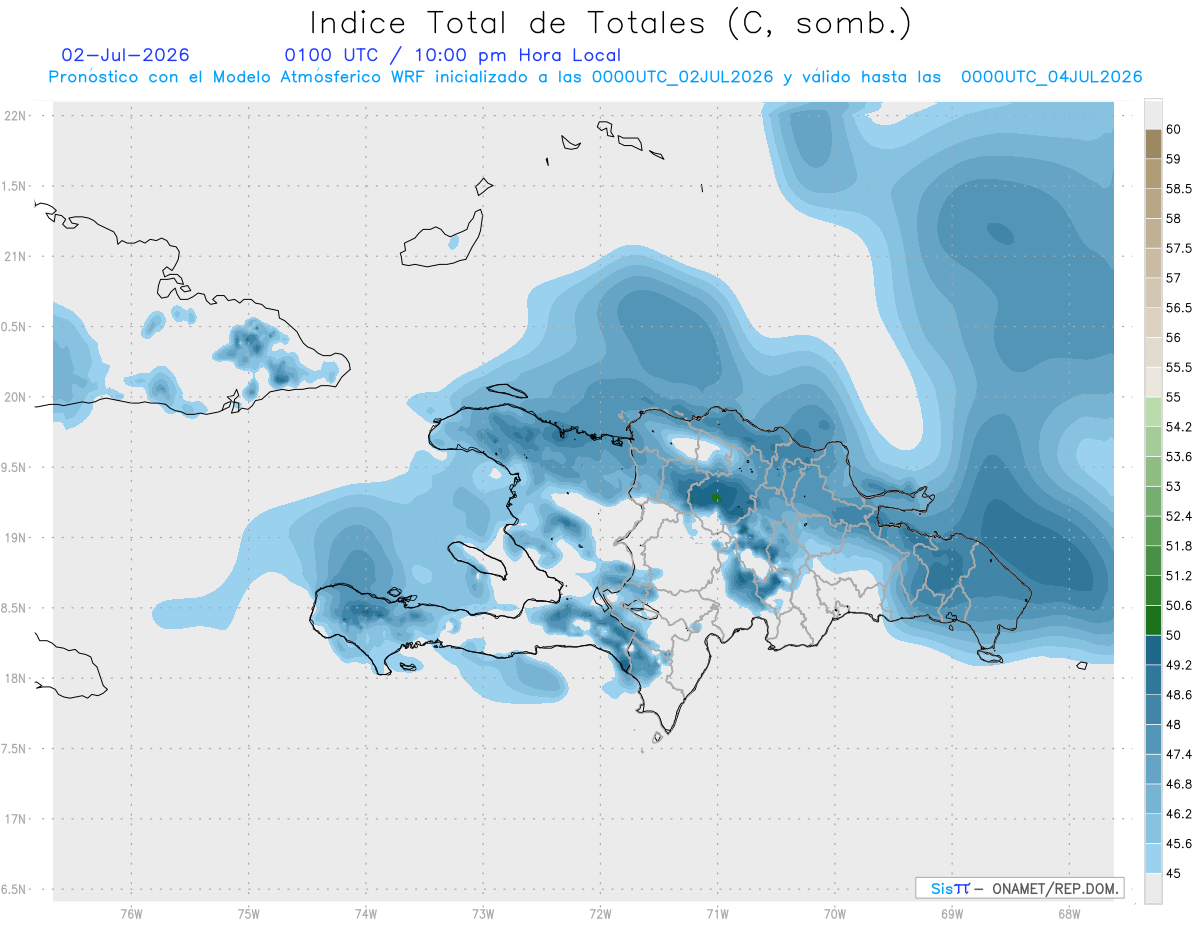
Task: Click the title 'Indice Total de Totales (C, somb.)'
Action: click(611, 23)
